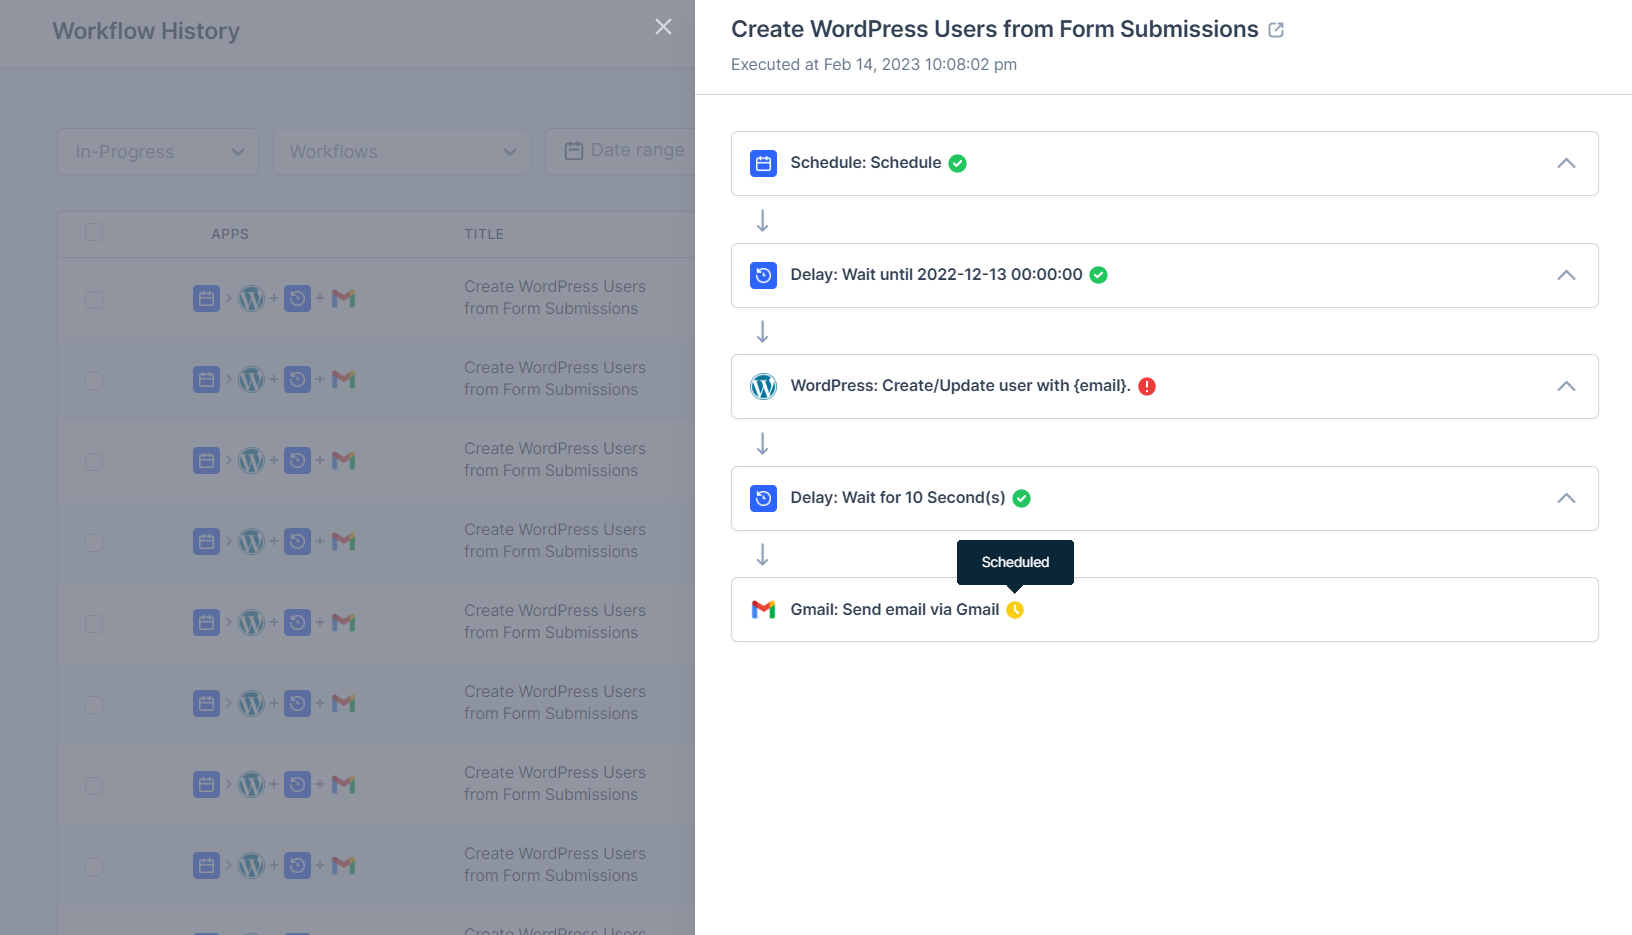Toggle the select-all checkbox in table header
This screenshot has width=1632, height=935.
[94, 233]
